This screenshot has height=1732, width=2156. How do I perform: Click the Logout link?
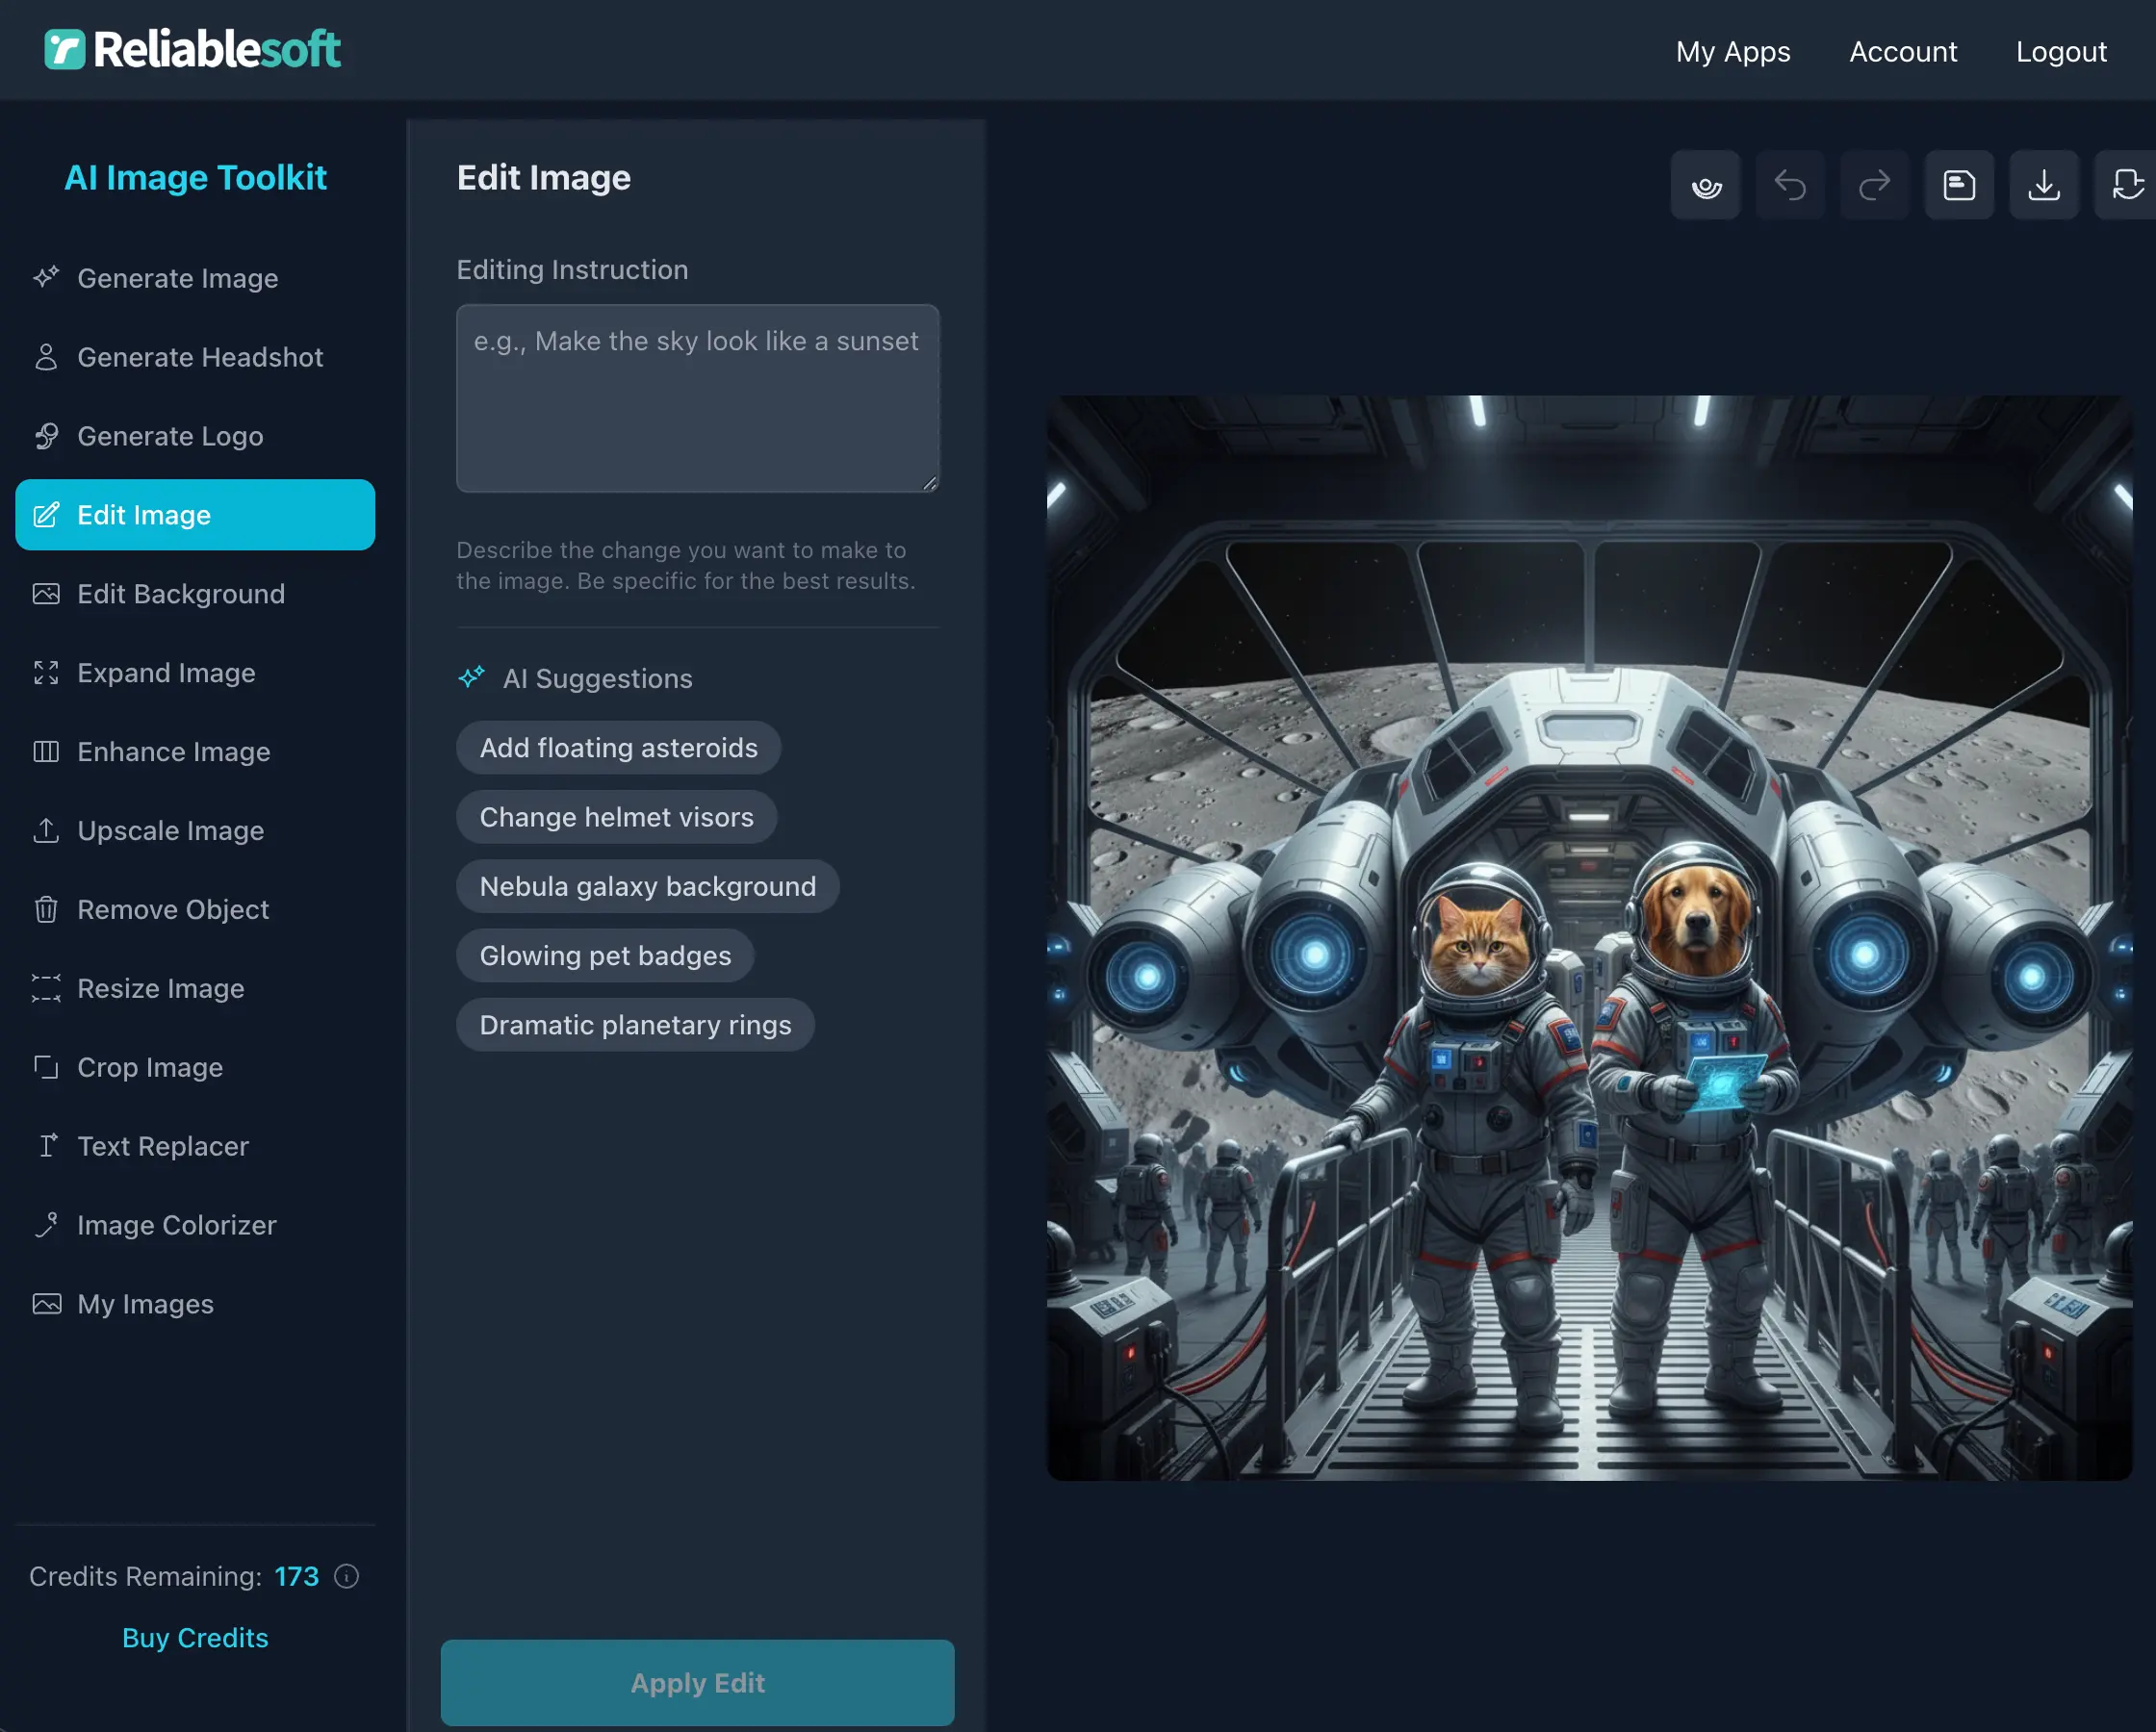tap(2060, 52)
